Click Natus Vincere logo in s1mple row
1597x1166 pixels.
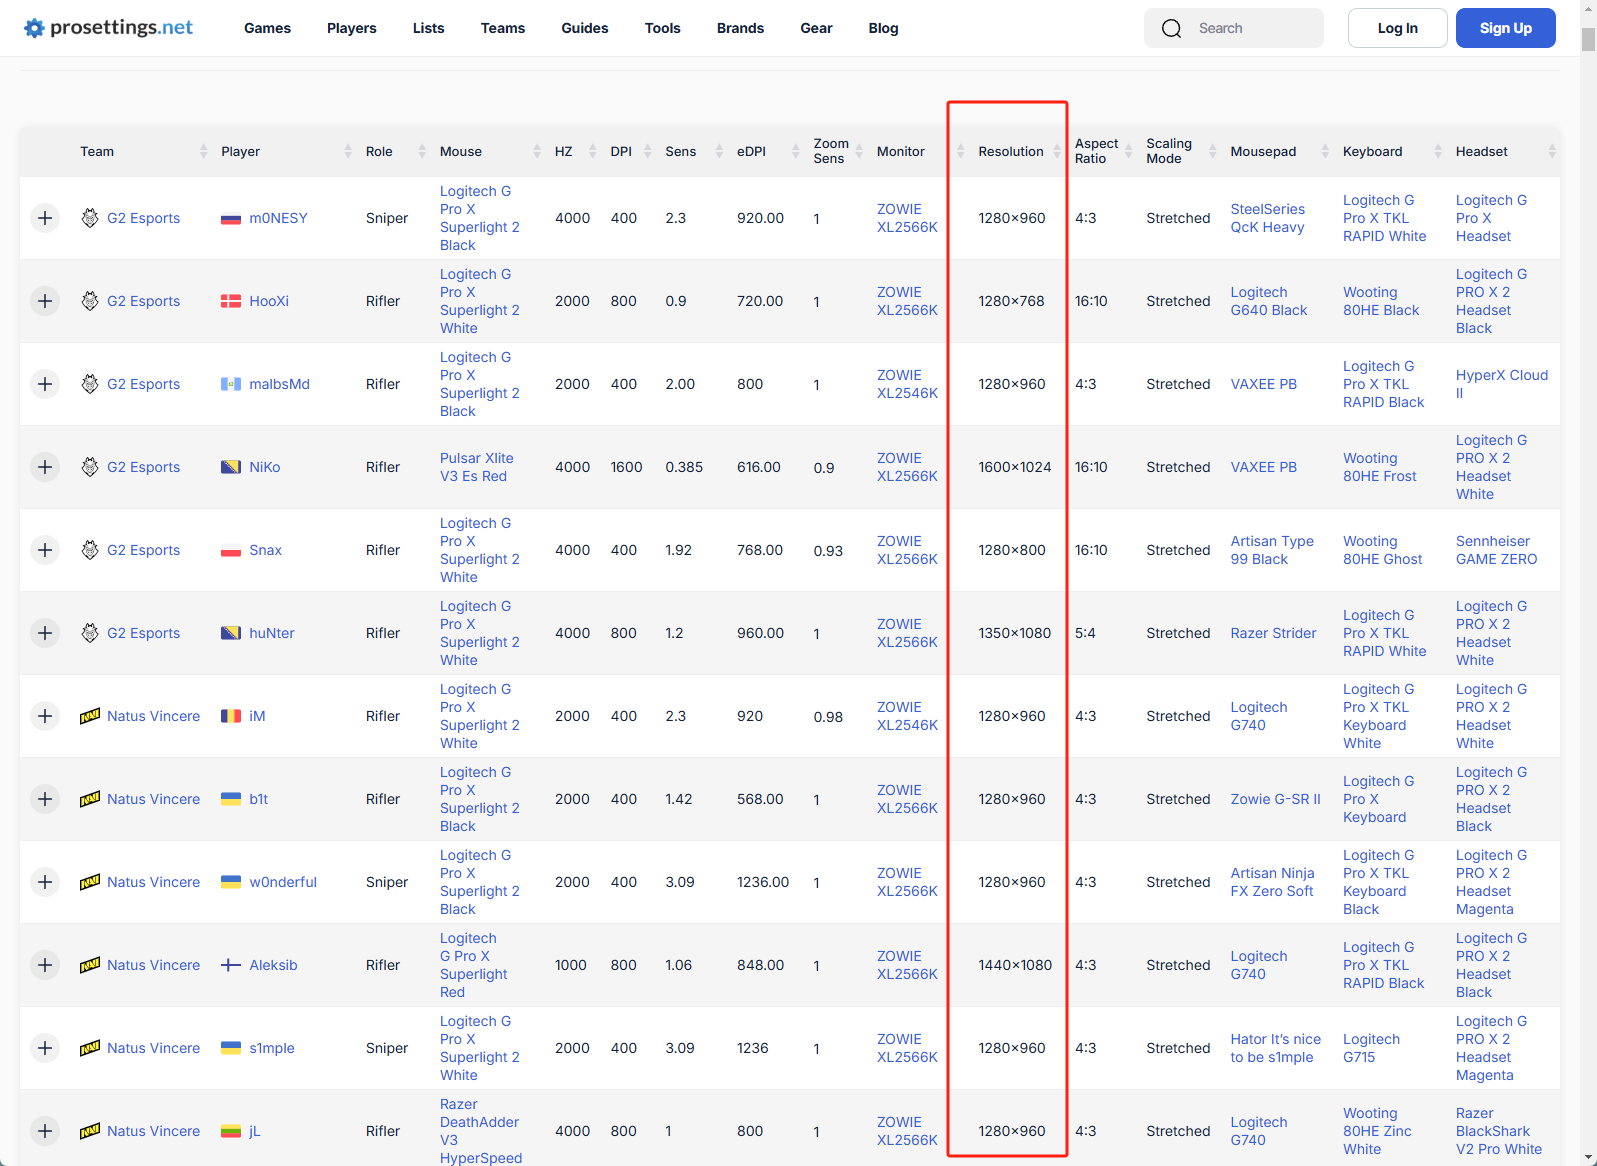(90, 1048)
